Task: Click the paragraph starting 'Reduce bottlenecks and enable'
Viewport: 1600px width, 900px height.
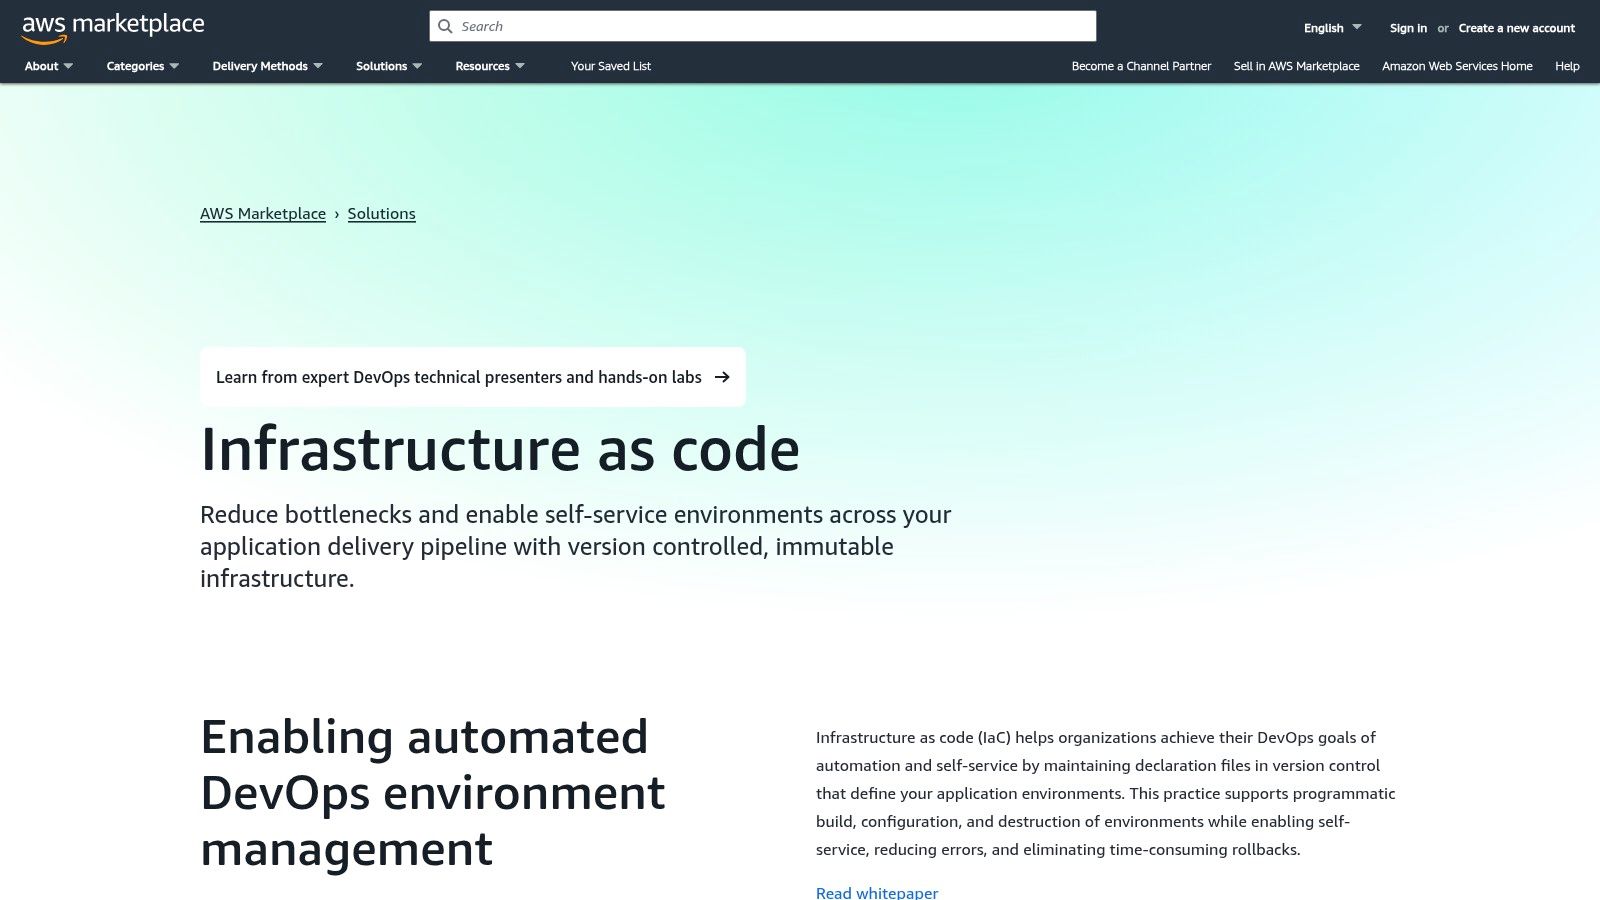Action: point(576,546)
